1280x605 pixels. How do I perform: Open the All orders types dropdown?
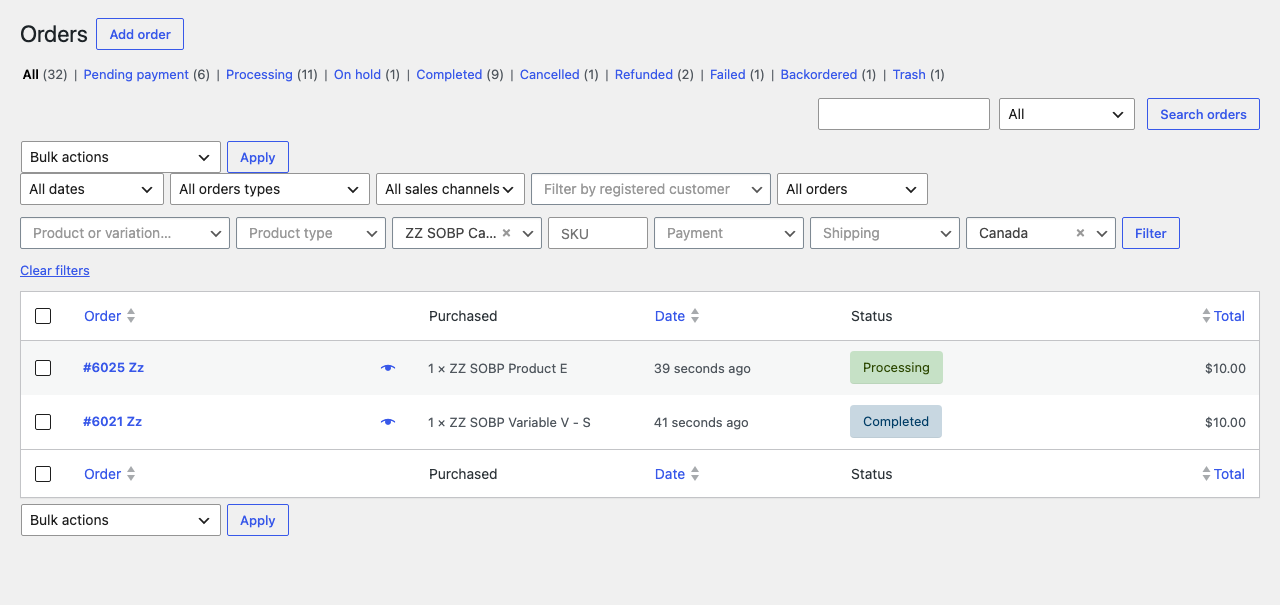(270, 189)
